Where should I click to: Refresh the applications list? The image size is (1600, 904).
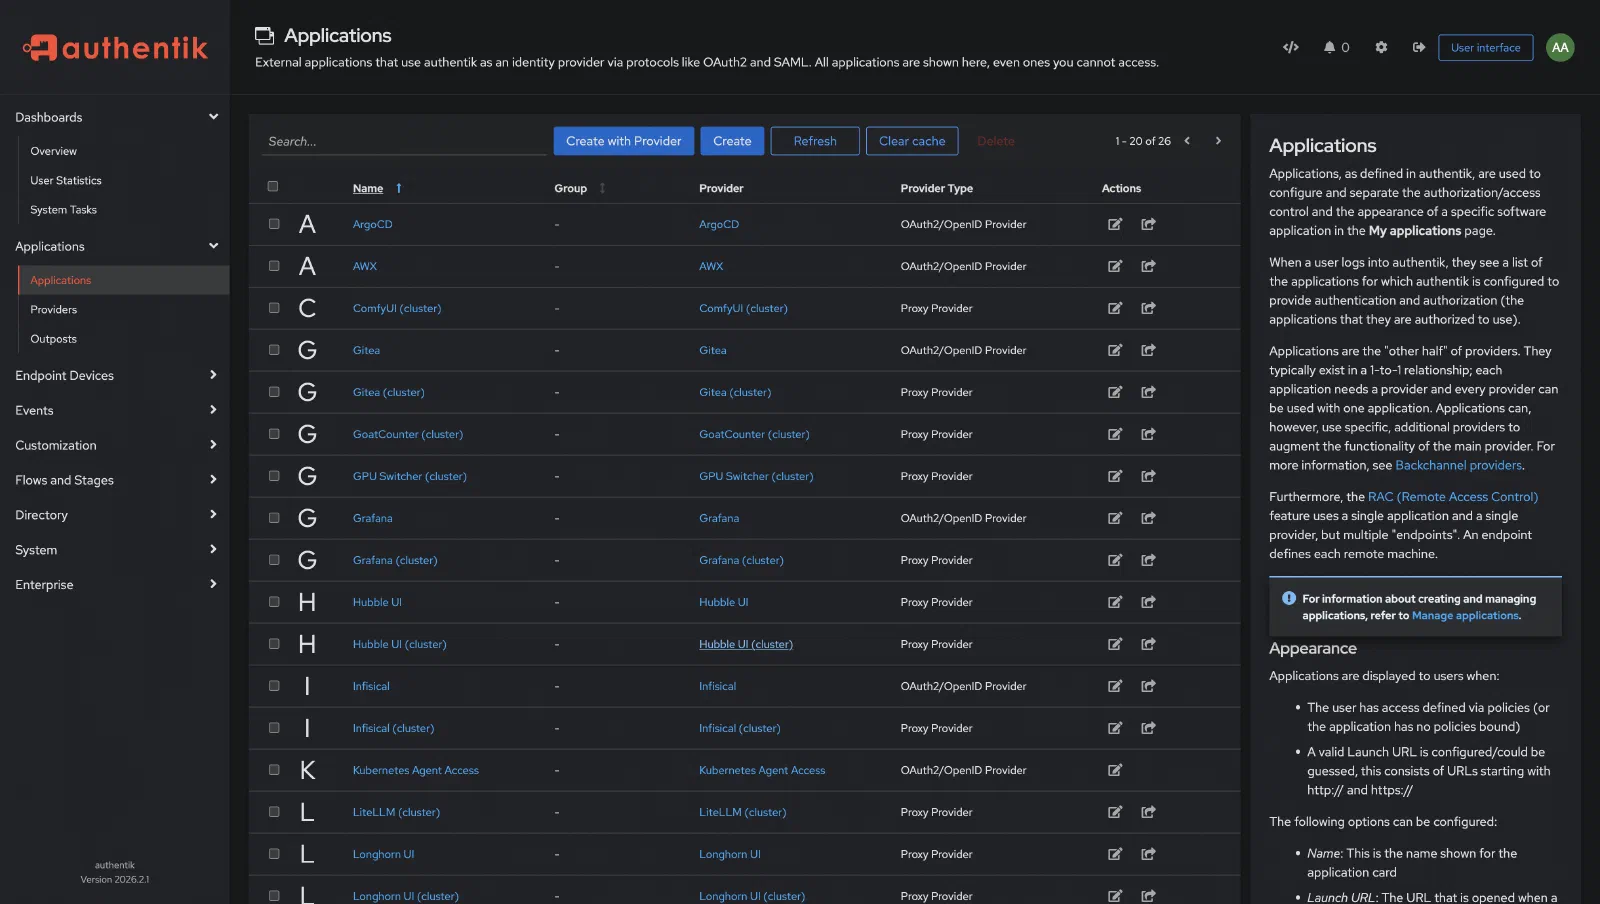pyautogui.click(x=815, y=141)
